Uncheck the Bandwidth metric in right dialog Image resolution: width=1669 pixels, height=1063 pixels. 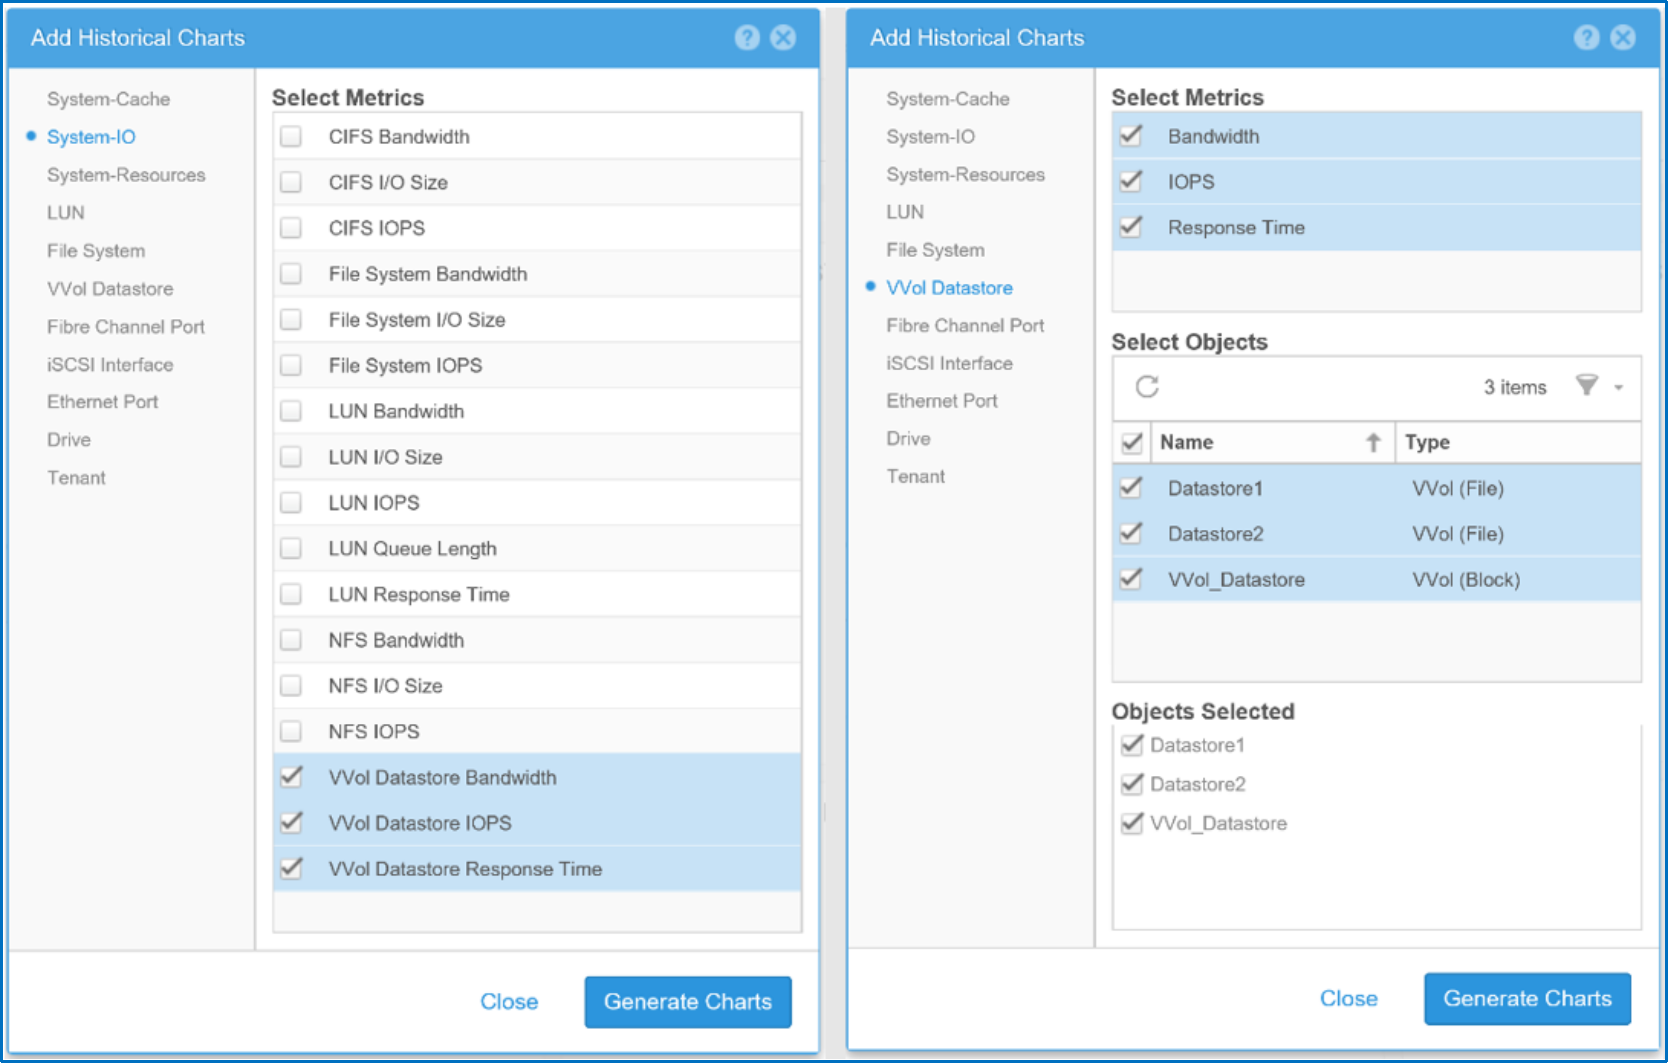pos(1131,136)
